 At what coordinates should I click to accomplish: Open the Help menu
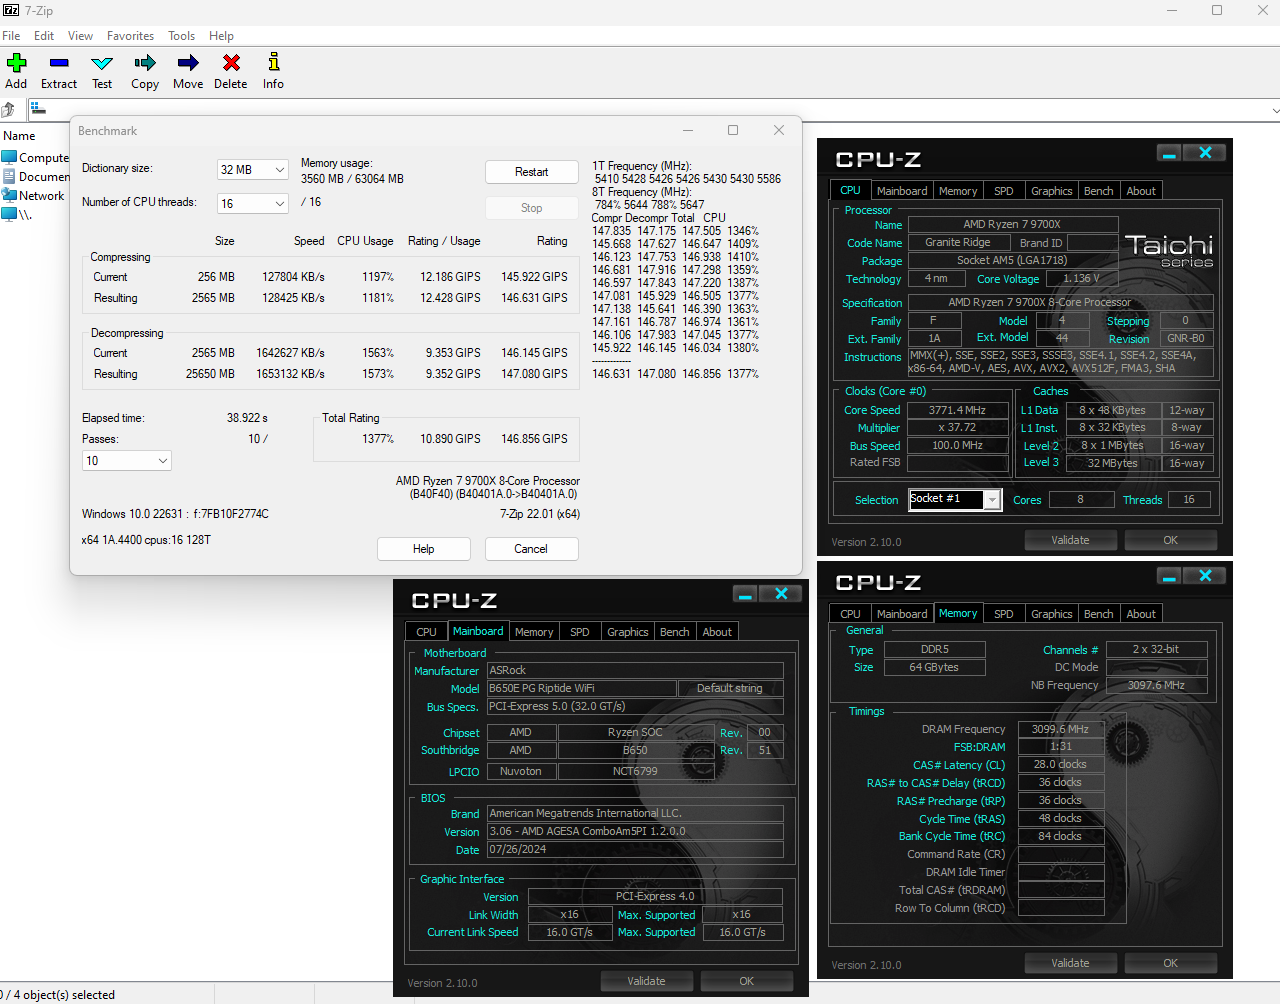221,35
